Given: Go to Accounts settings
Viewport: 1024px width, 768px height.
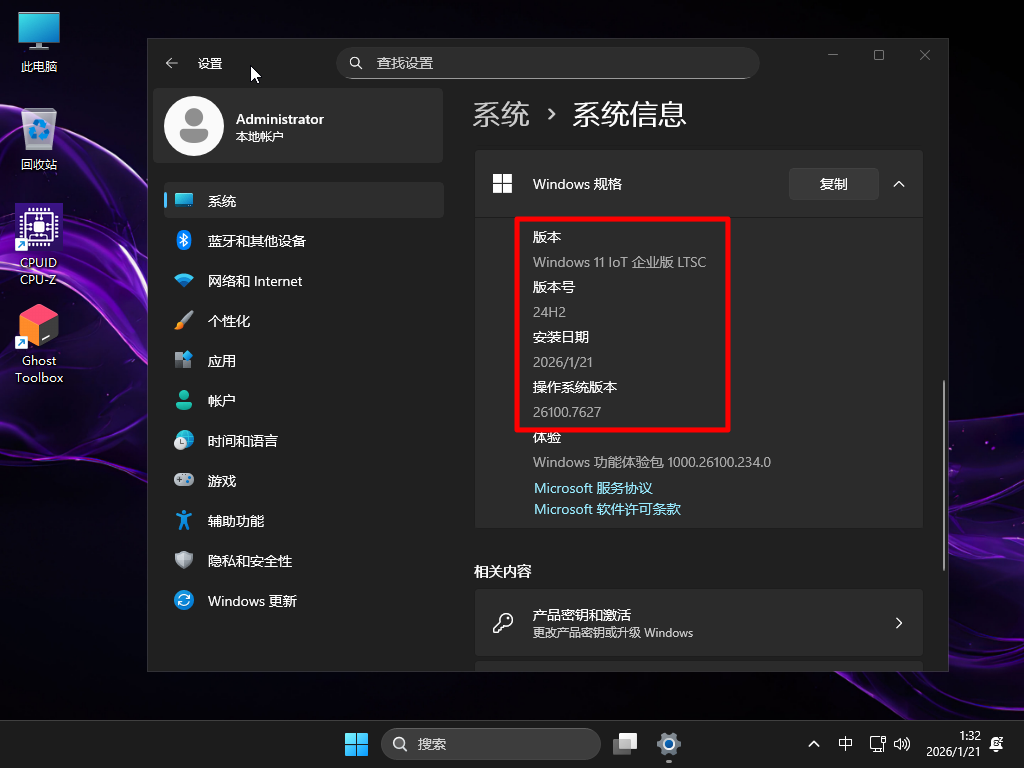Looking at the screenshot, I should coord(221,401).
